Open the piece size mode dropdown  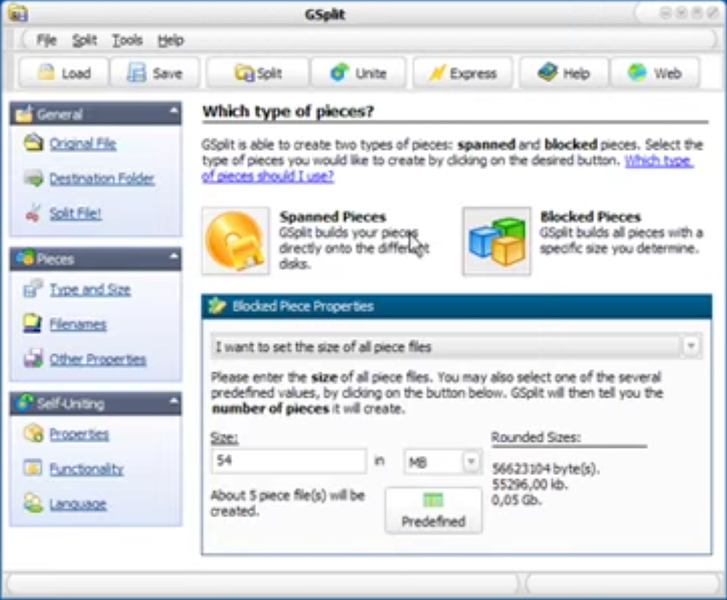pyautogui.click(x=691, y=346)
